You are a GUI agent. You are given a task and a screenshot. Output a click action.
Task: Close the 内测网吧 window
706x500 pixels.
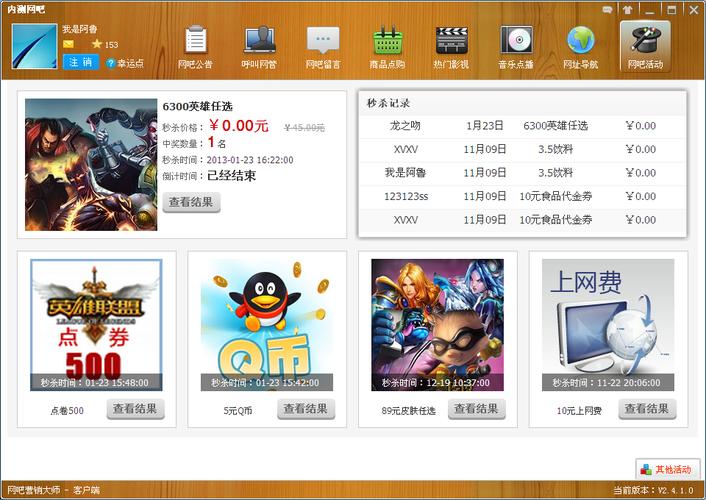tap(693, 9)
